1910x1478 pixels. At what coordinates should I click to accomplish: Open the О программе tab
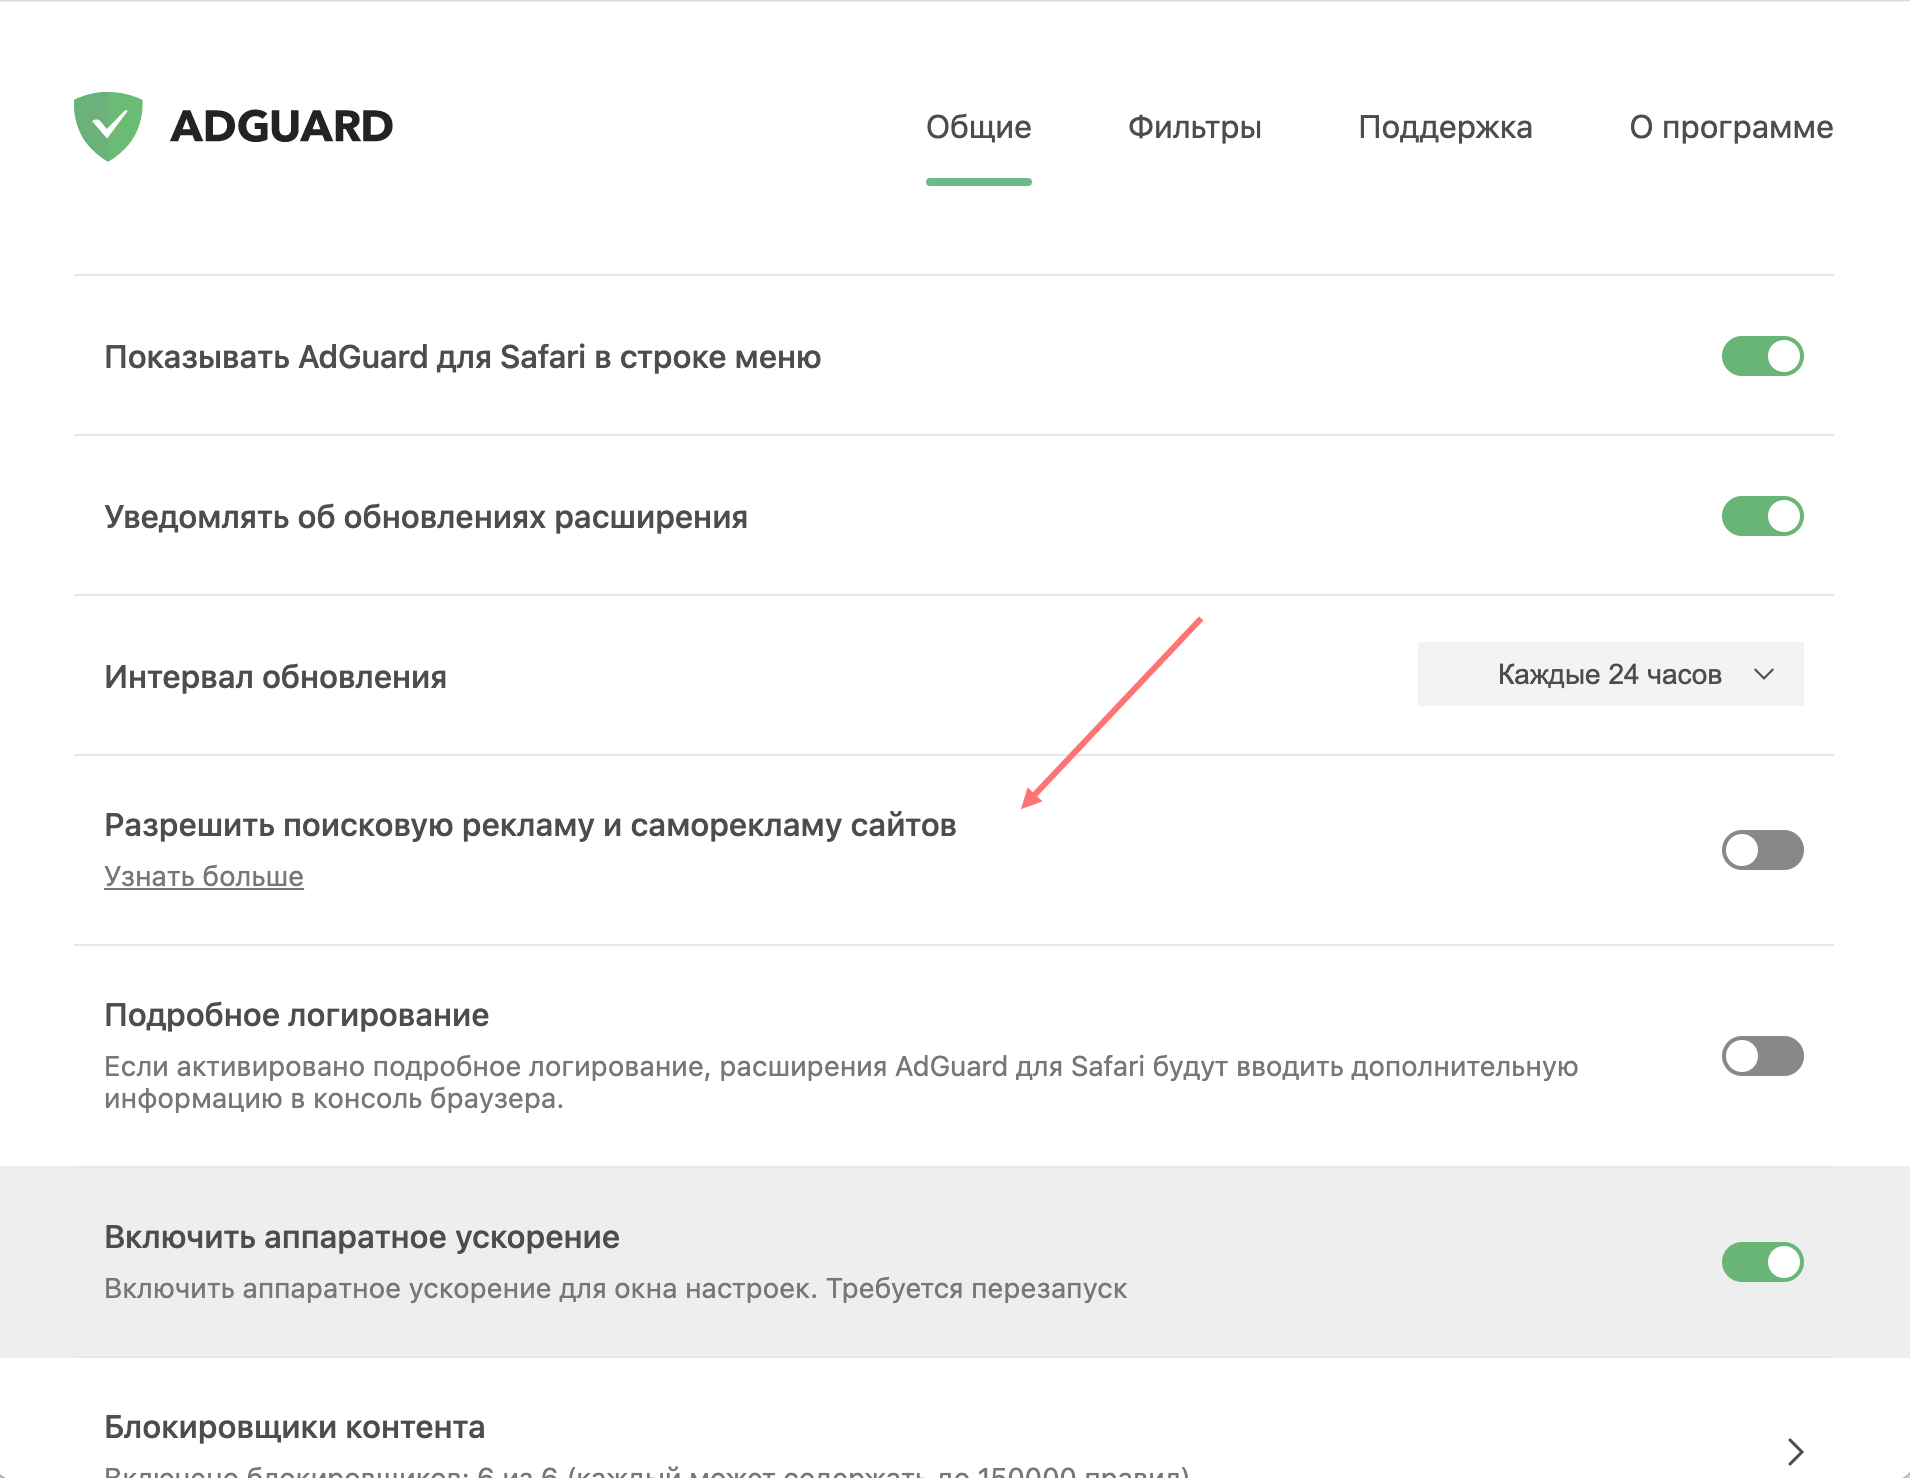(1730, 128)
